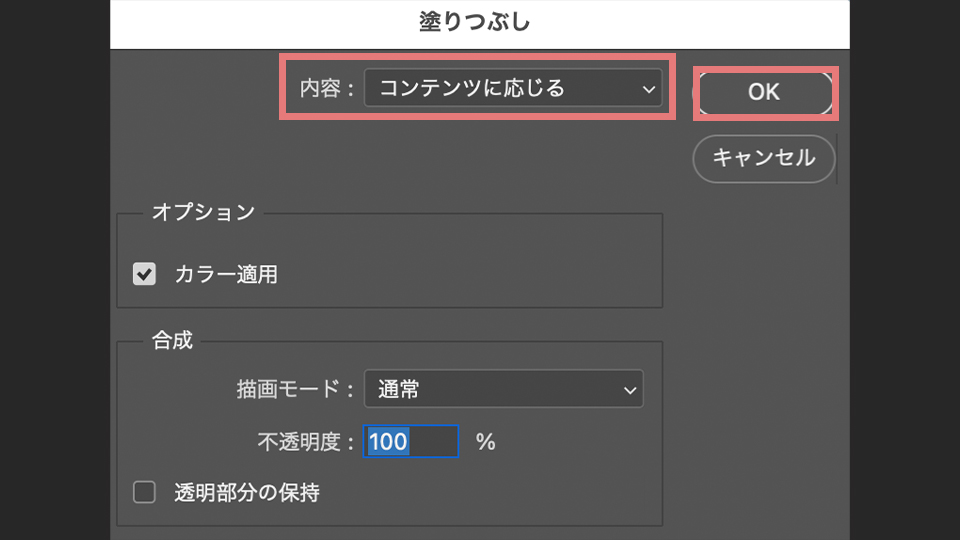Enable the 透明部分の保持 checkbox
The width and height of the screenshot is (960, 540).
tap(145, 492)
